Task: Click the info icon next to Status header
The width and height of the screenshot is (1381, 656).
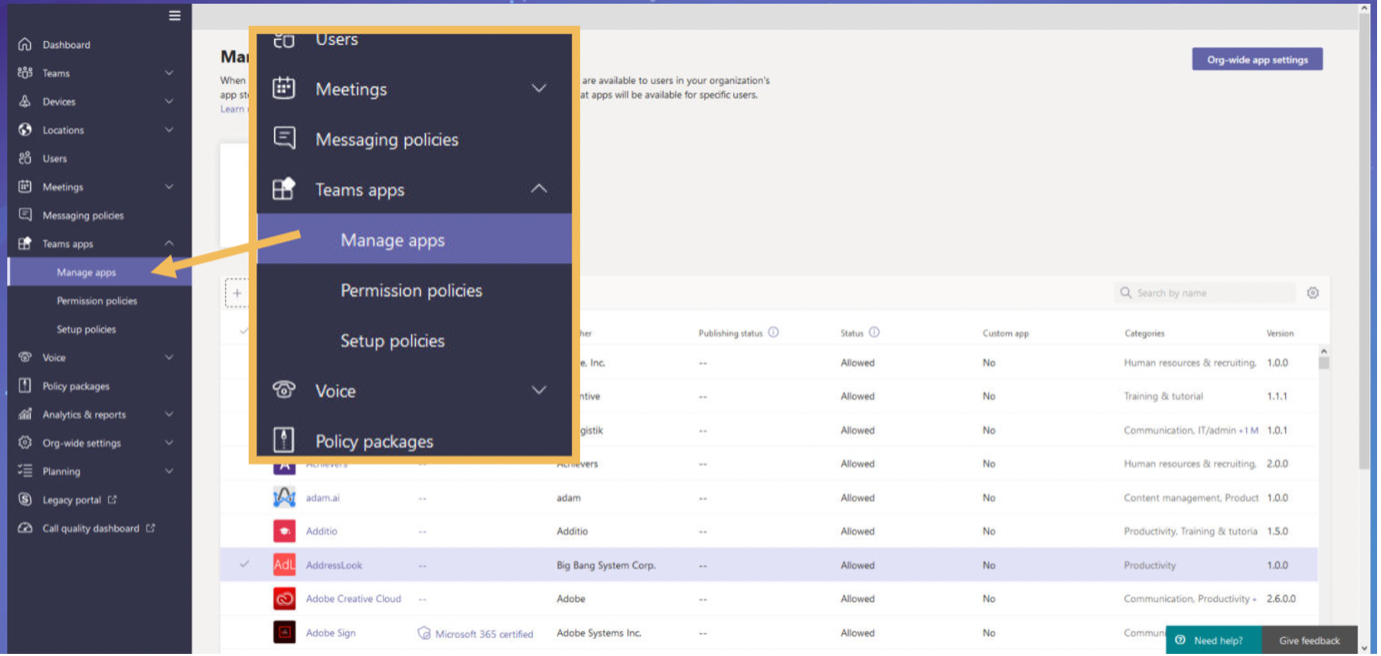Action: coord(874,333)
